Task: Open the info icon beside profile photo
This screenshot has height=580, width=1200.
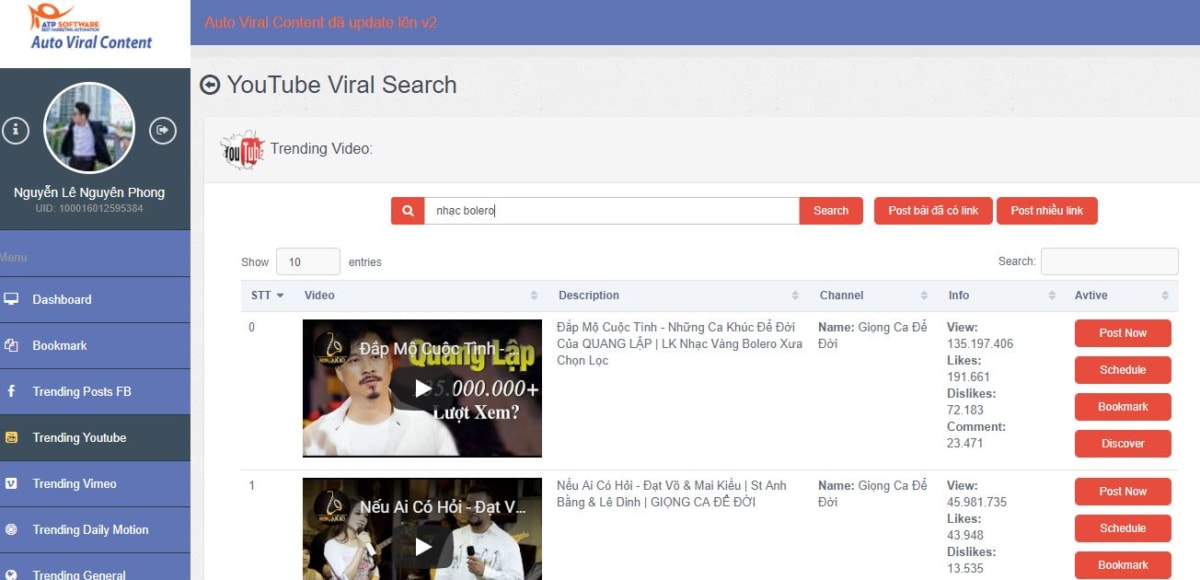Action: tap(15, 130)
